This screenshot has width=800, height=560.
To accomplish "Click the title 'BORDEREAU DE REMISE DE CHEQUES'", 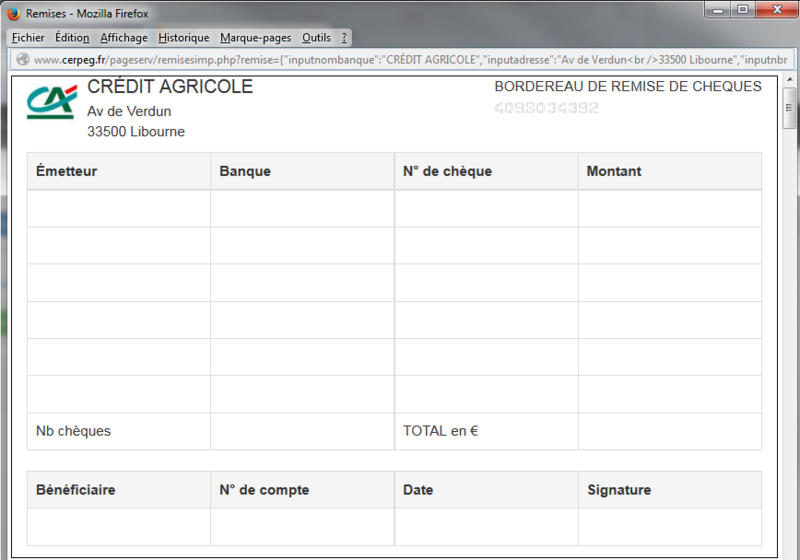I will (x=628, y=87).
